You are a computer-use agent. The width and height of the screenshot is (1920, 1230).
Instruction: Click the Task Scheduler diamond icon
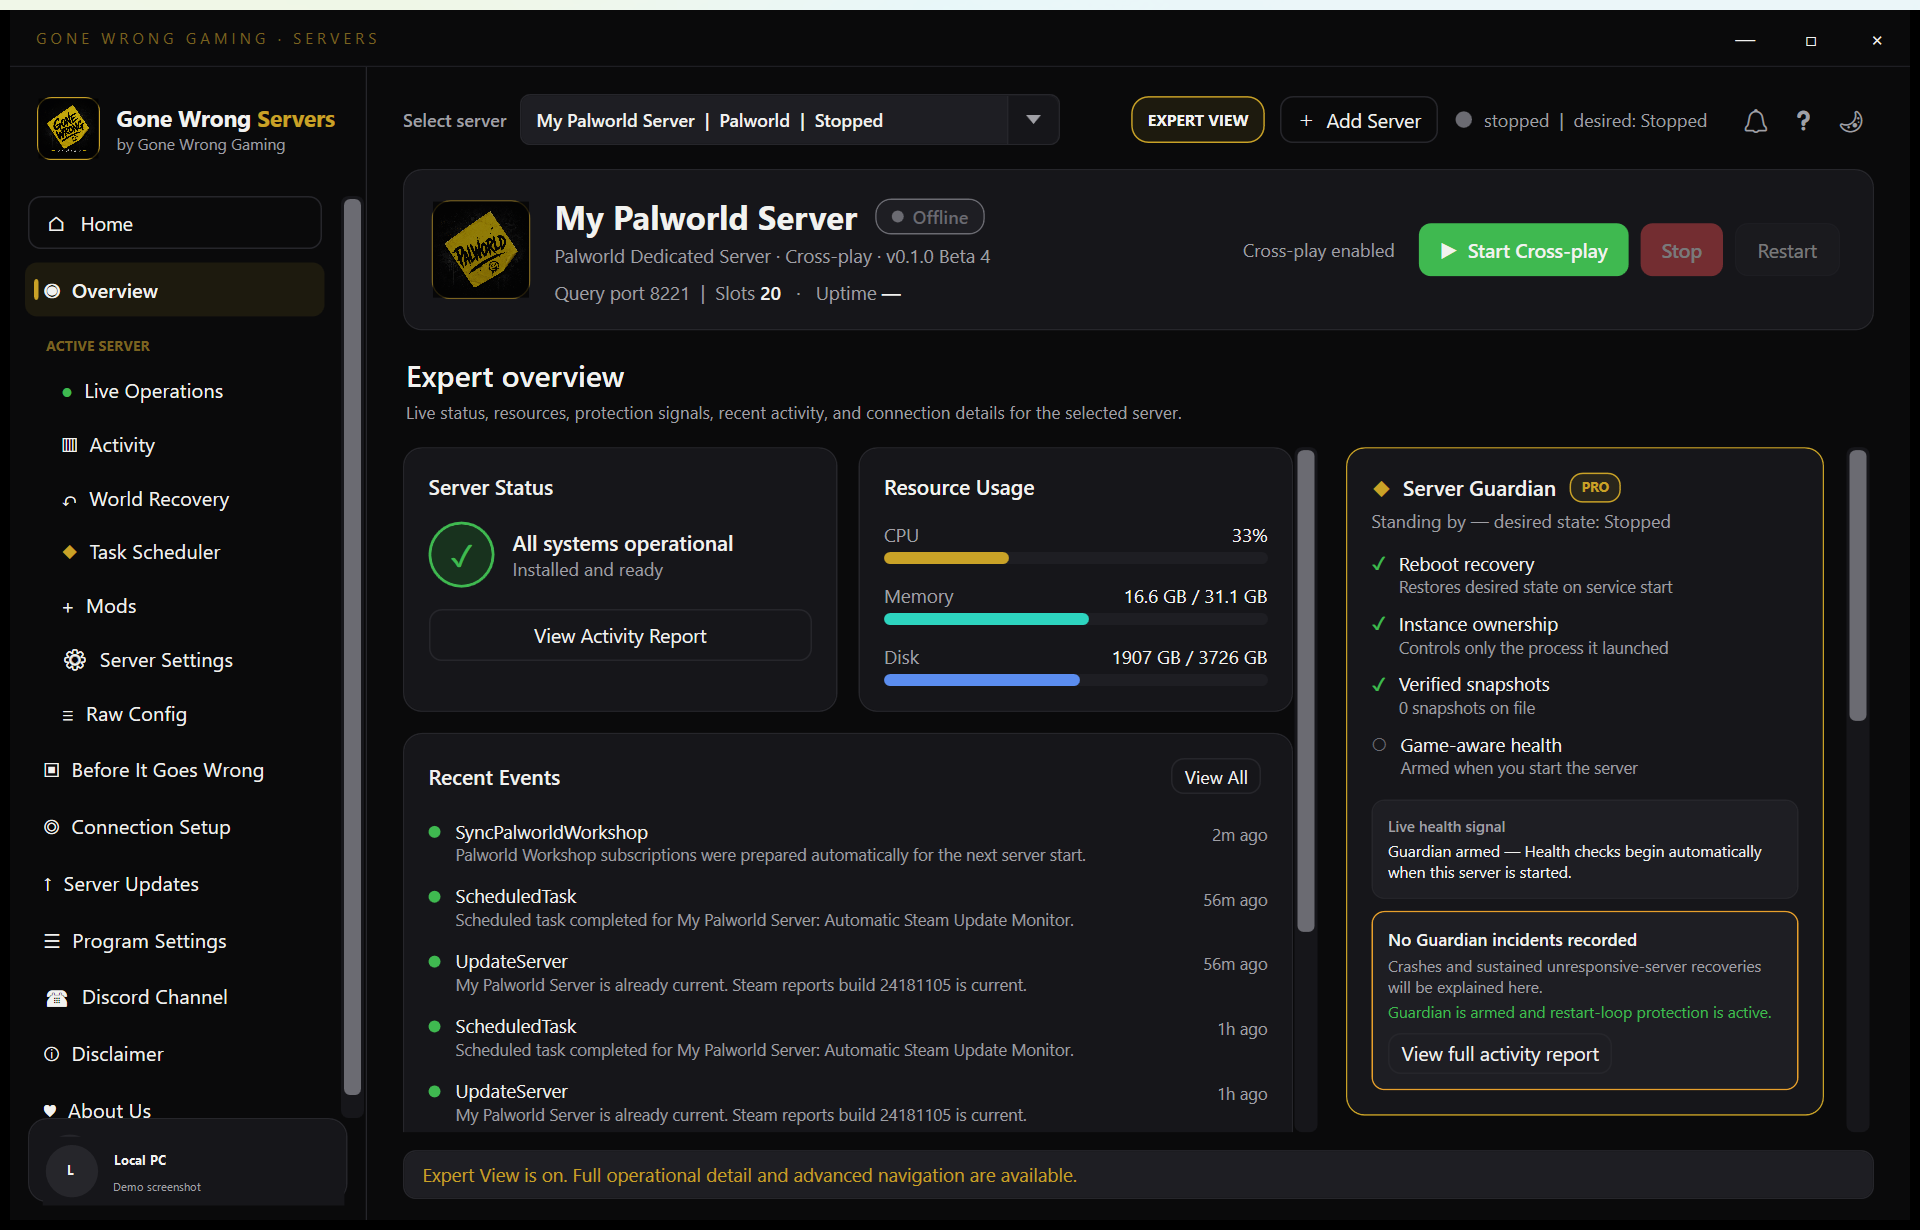tap(69, 552)
